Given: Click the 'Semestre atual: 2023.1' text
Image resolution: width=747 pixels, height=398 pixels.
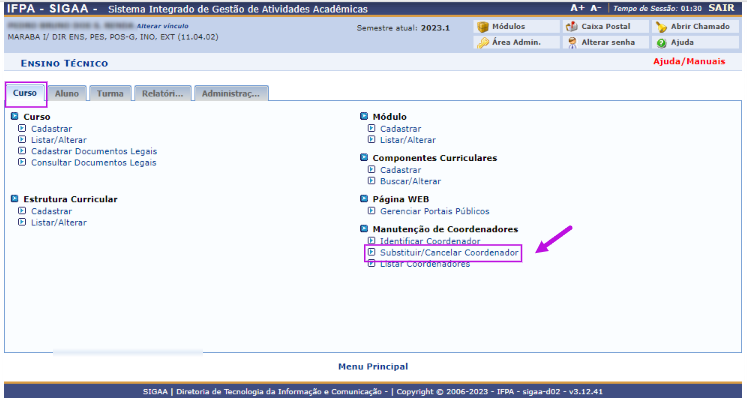Looking at the screenshot, I should tap(403, 28).
